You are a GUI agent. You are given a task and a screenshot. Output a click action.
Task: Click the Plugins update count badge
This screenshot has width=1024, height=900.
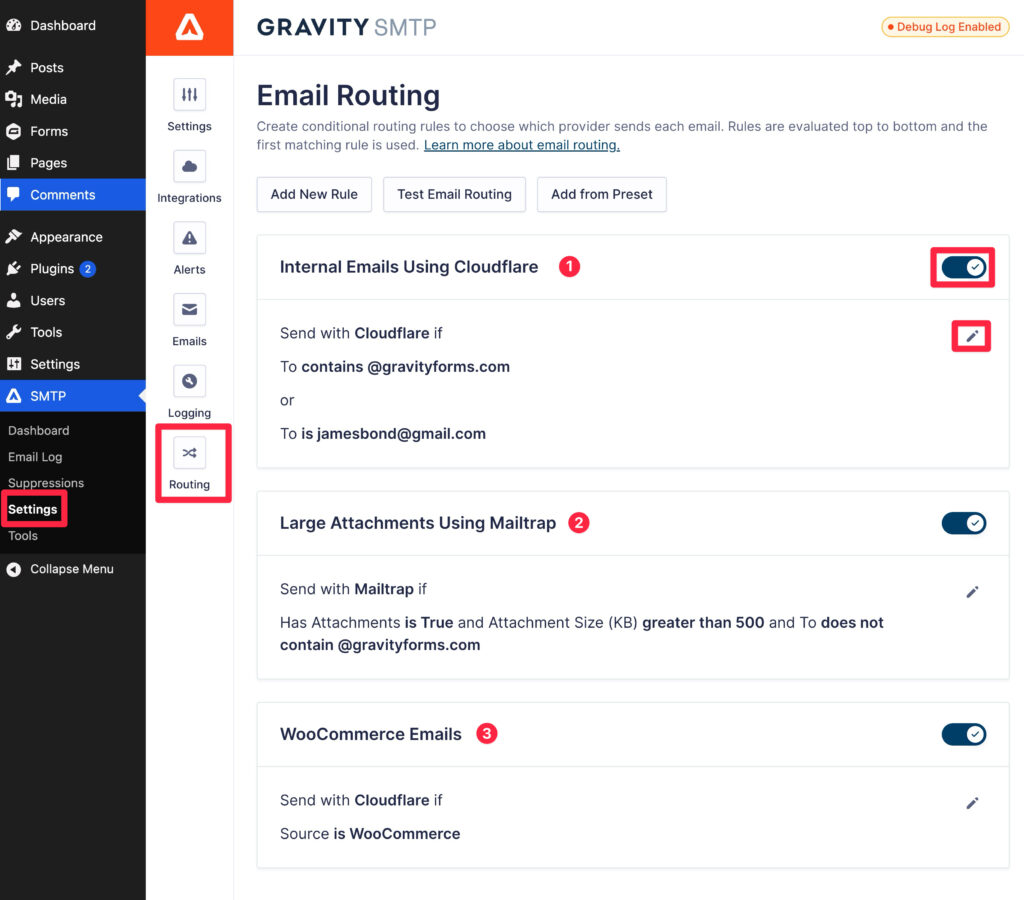[88, 269]
